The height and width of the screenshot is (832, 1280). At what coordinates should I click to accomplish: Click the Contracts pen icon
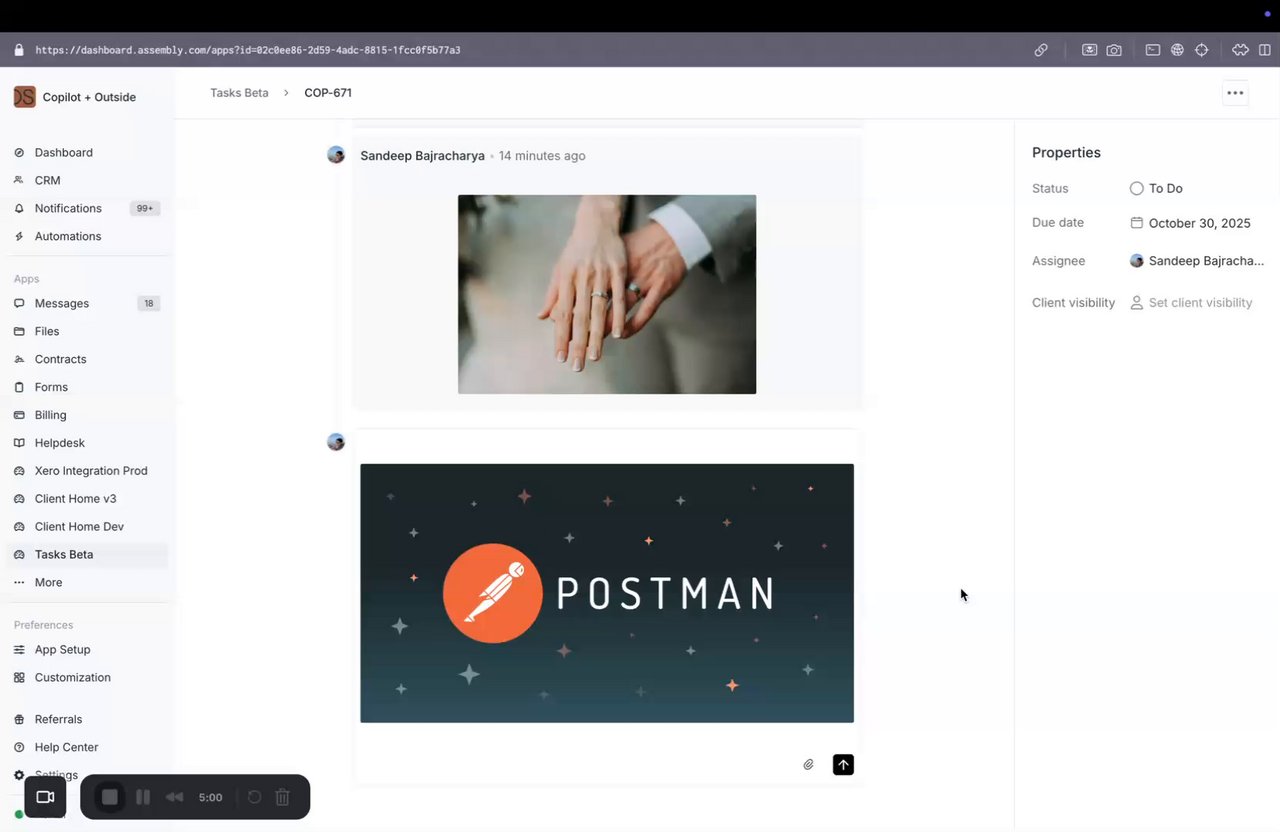(x=19, y=360)
